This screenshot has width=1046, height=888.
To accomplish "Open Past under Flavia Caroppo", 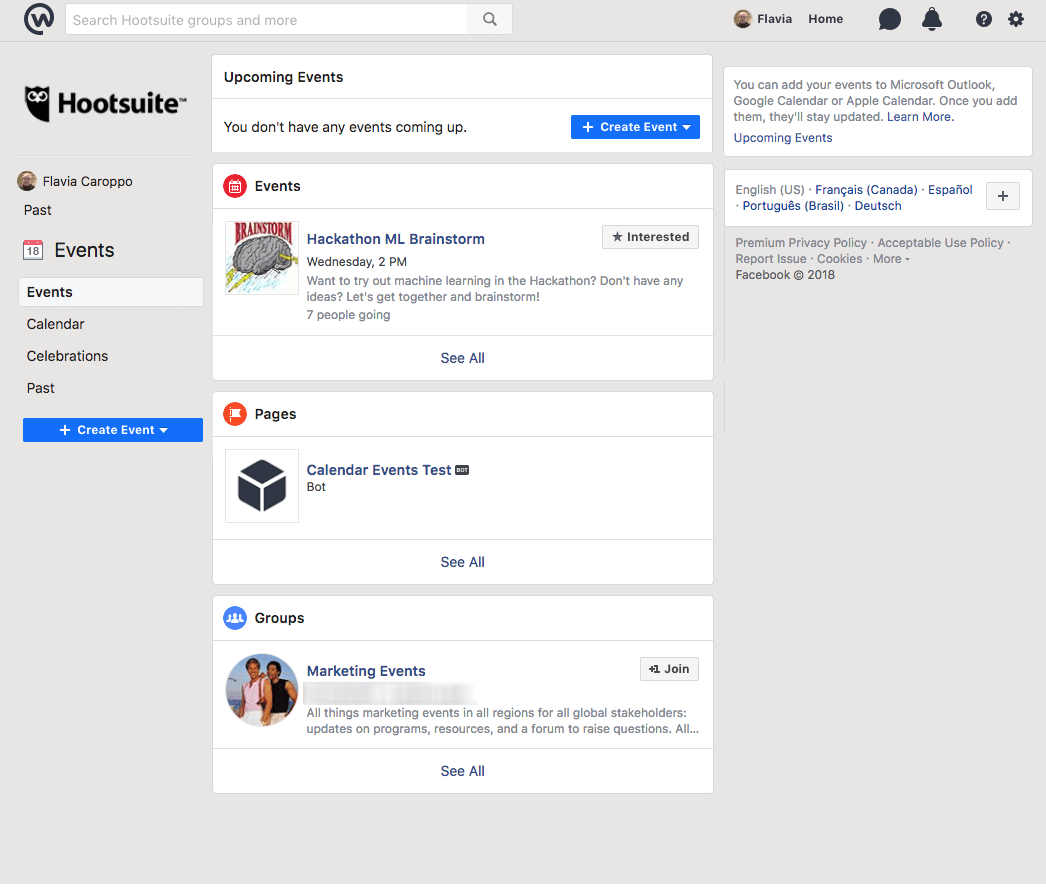I will (38, 210).
